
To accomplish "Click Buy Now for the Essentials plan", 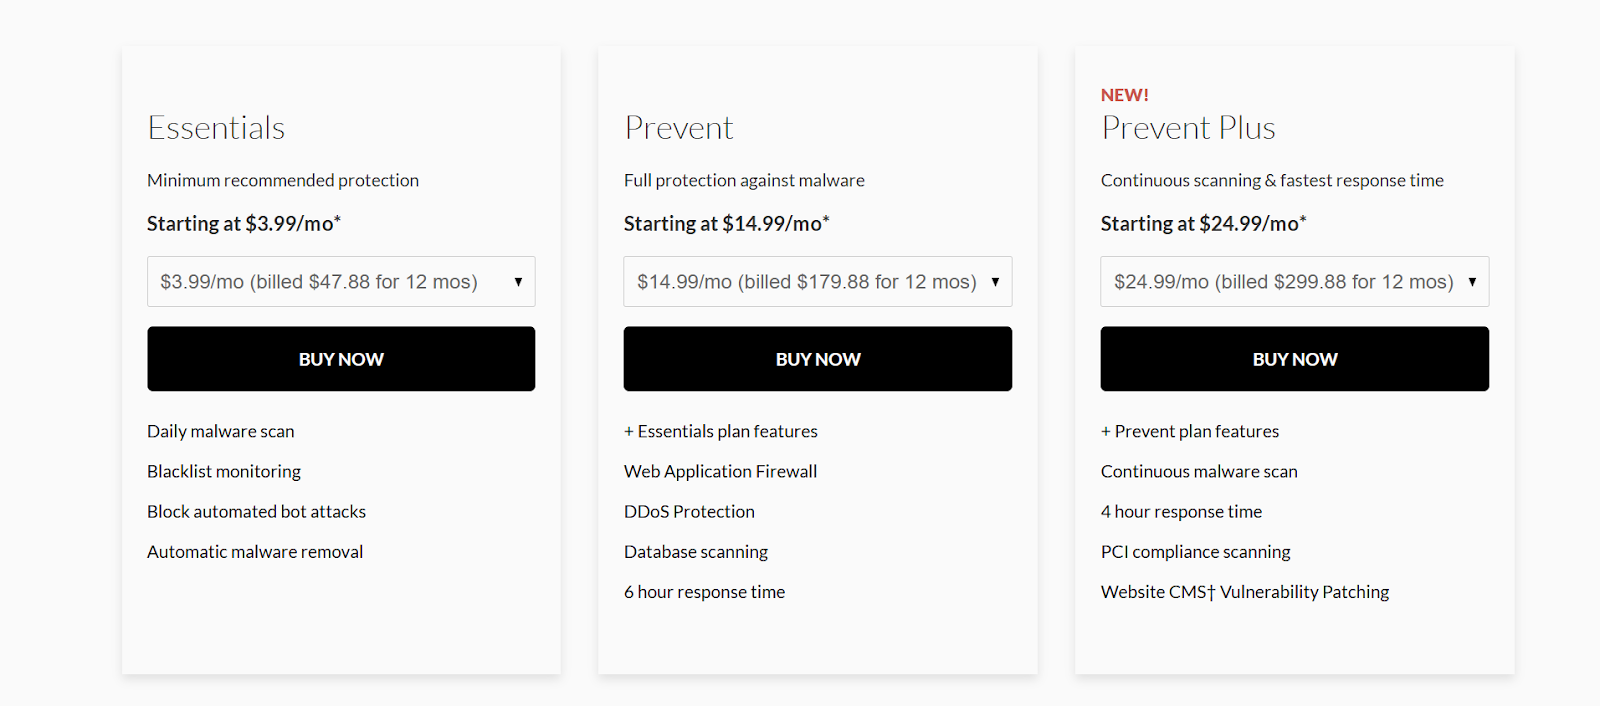I will coord(341,359).
